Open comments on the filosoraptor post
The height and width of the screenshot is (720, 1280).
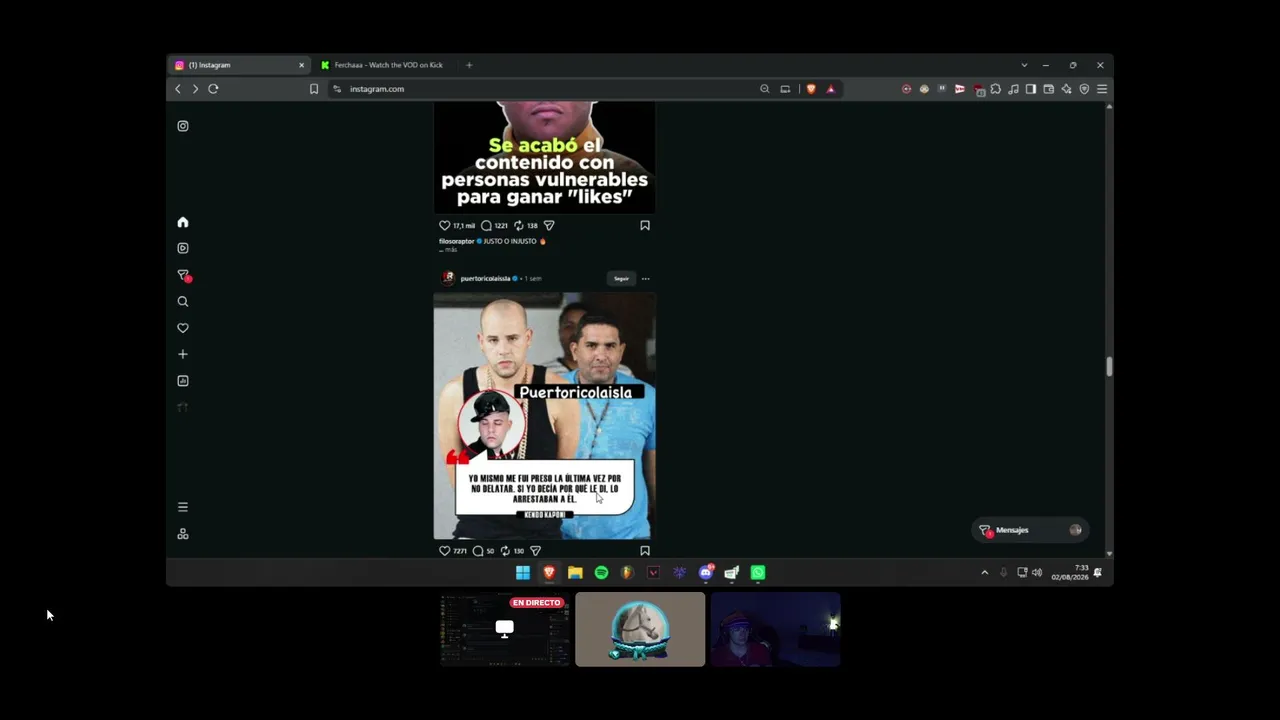486,226
